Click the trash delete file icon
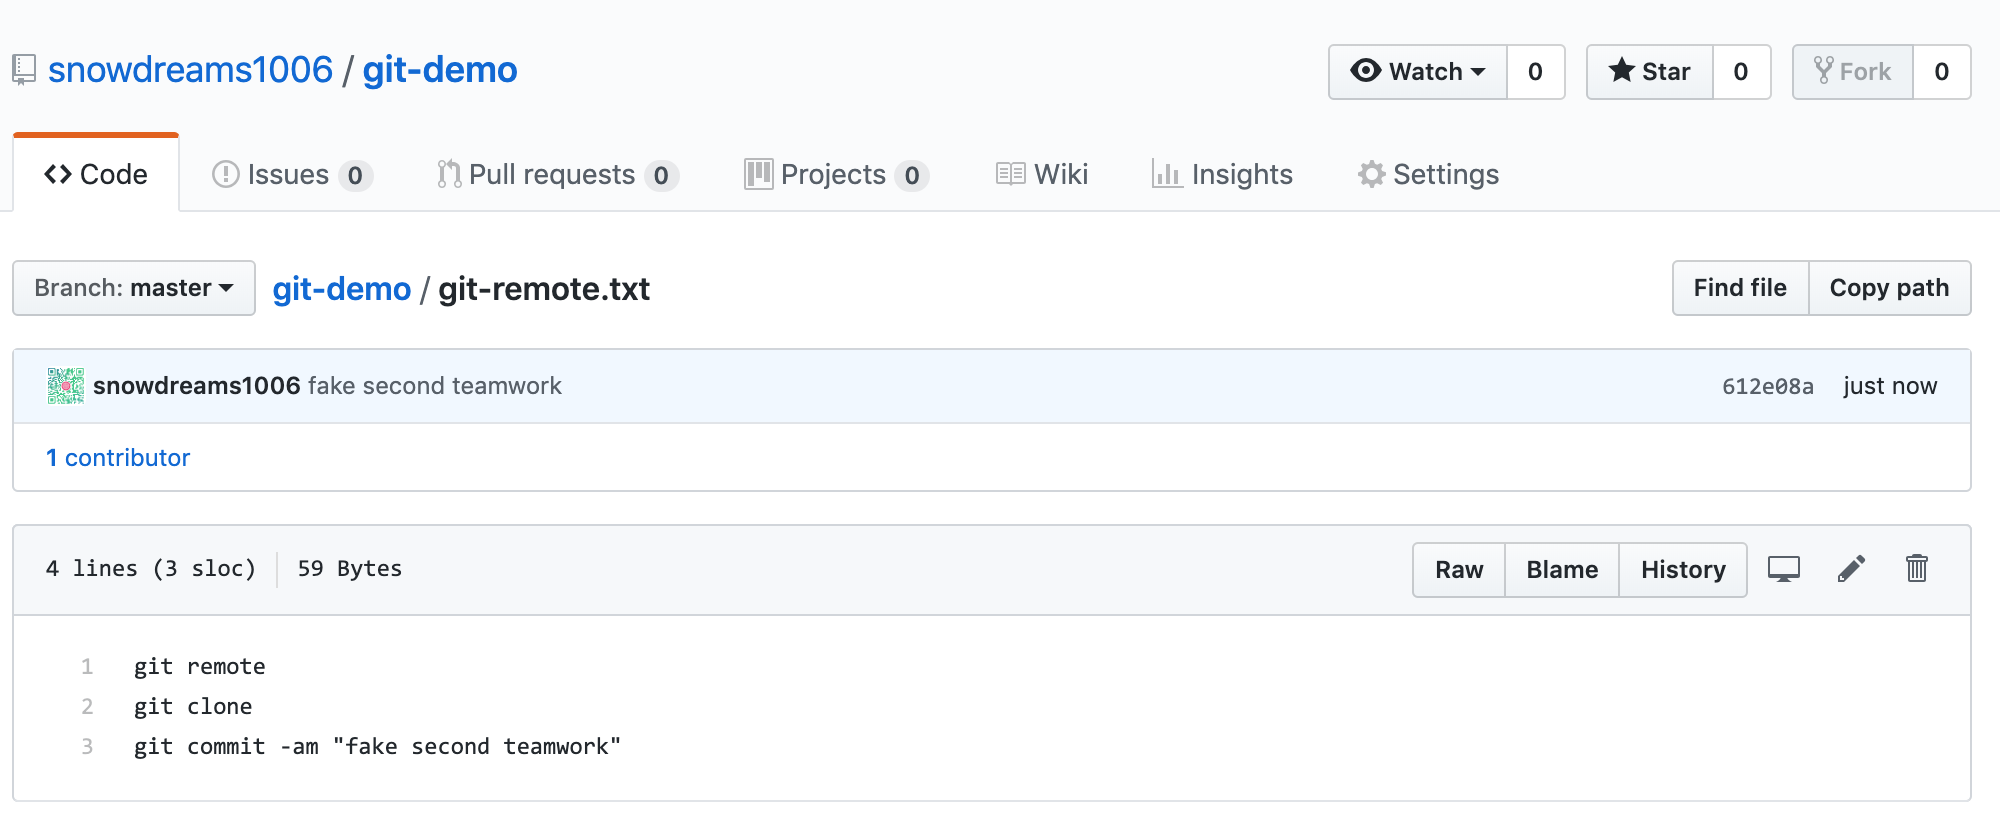The image size is (2000, 818). click(x=1916, y=569)
